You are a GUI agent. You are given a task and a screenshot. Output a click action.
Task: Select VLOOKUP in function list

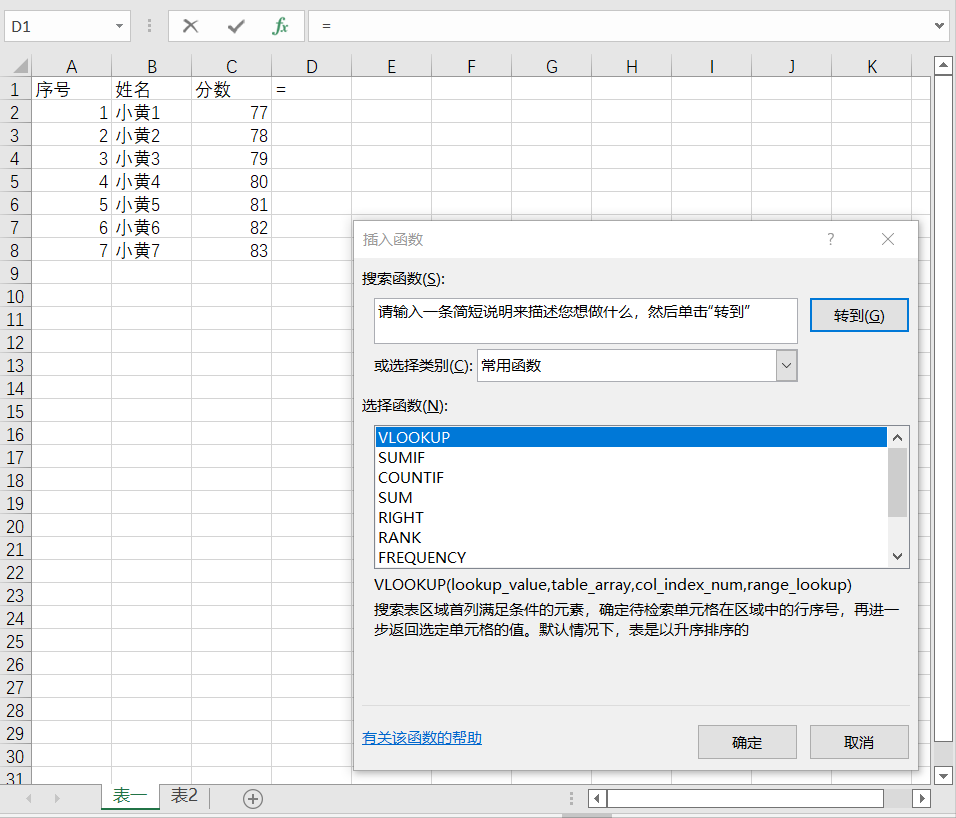click(631, 437)
